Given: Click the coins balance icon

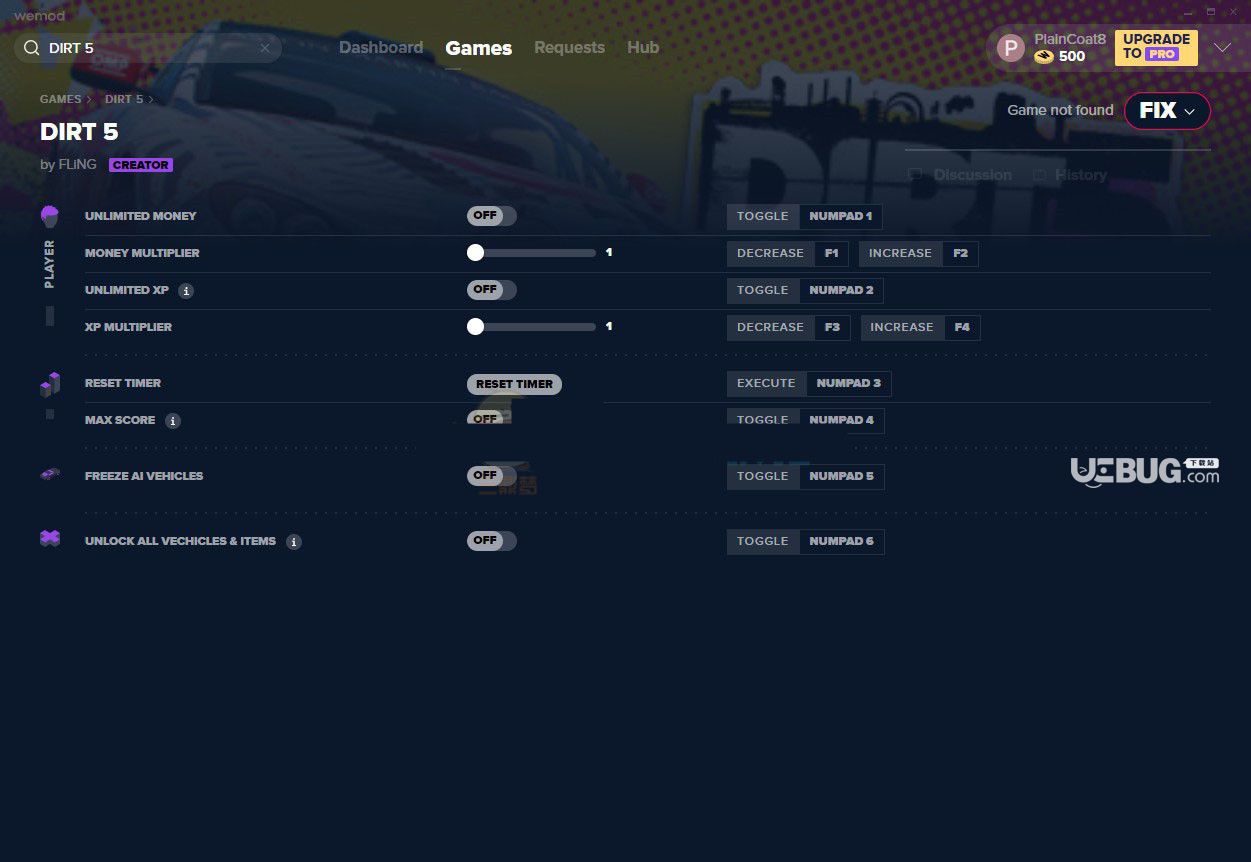Looking at the screenshot, I should [1044, 57].
